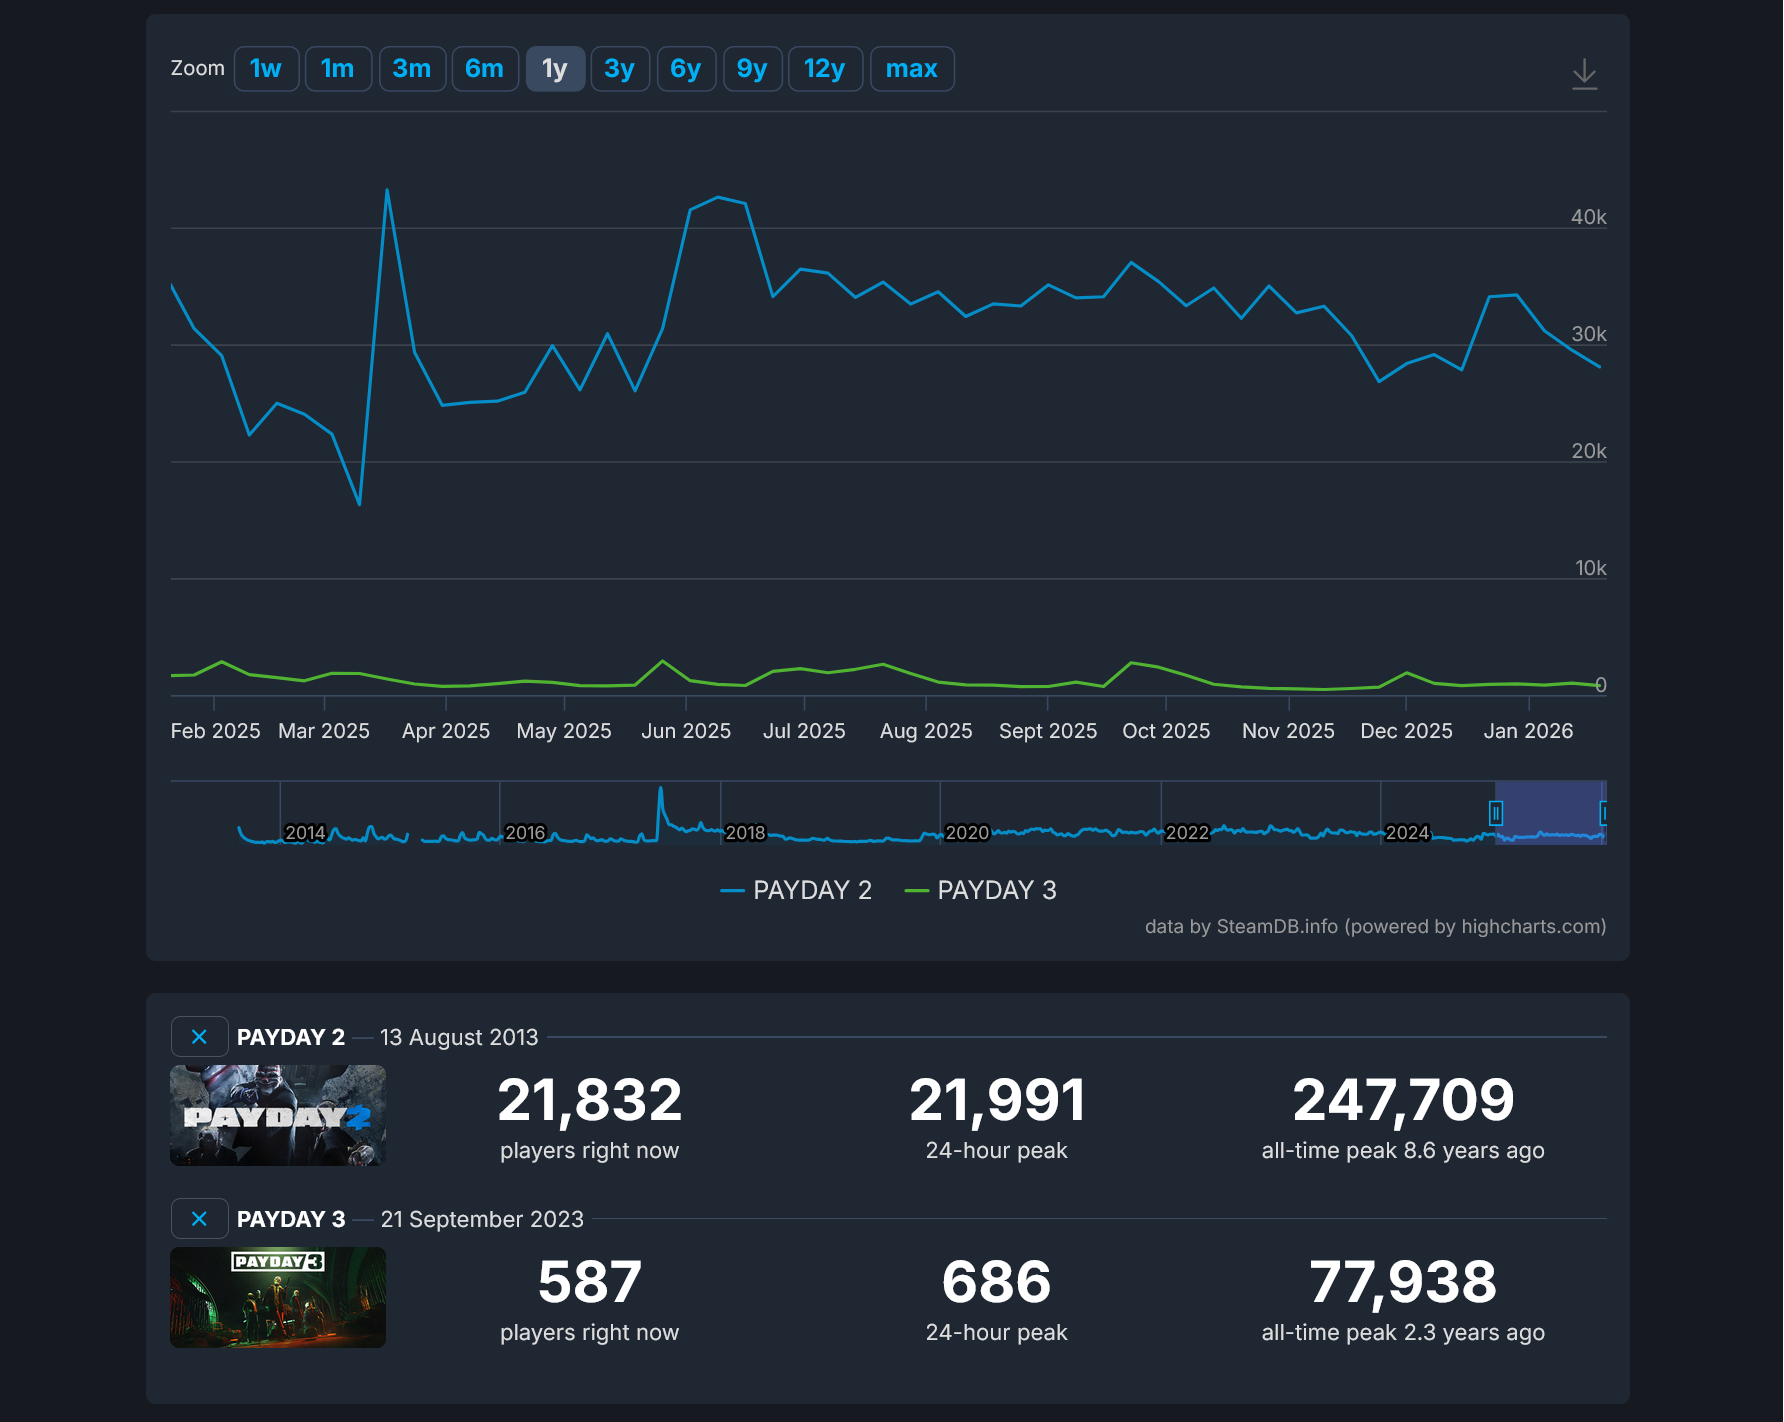Remove PAYDAY 2 from the comparison
Screen dimensions: 1784x1422
pyautogui.click(x=200, y=1037)
